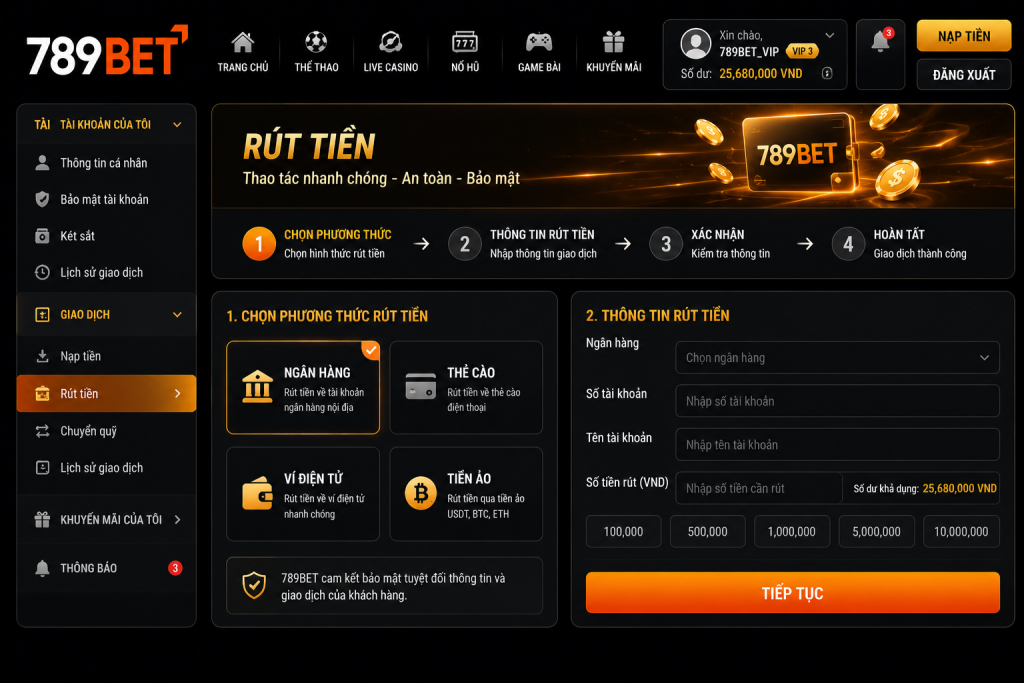Click the Thẻ cào card icon
The width and height of the screenshot is (1024, 683).
(x=421, y=386)
